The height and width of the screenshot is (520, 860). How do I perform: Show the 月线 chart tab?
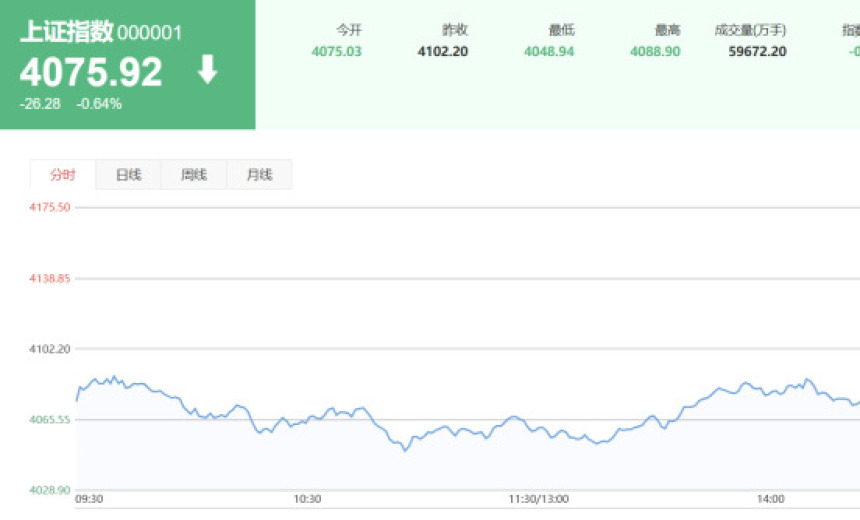click(x=259, y=175)
